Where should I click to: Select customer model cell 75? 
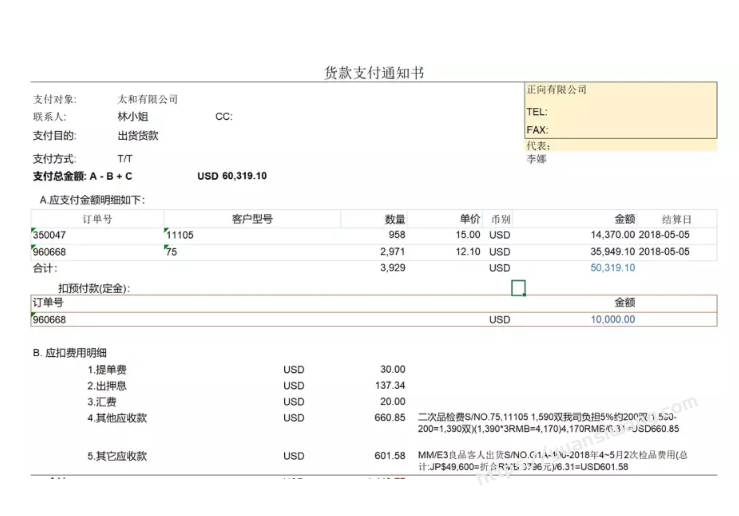pyautogui.click(x=172, y=252)
